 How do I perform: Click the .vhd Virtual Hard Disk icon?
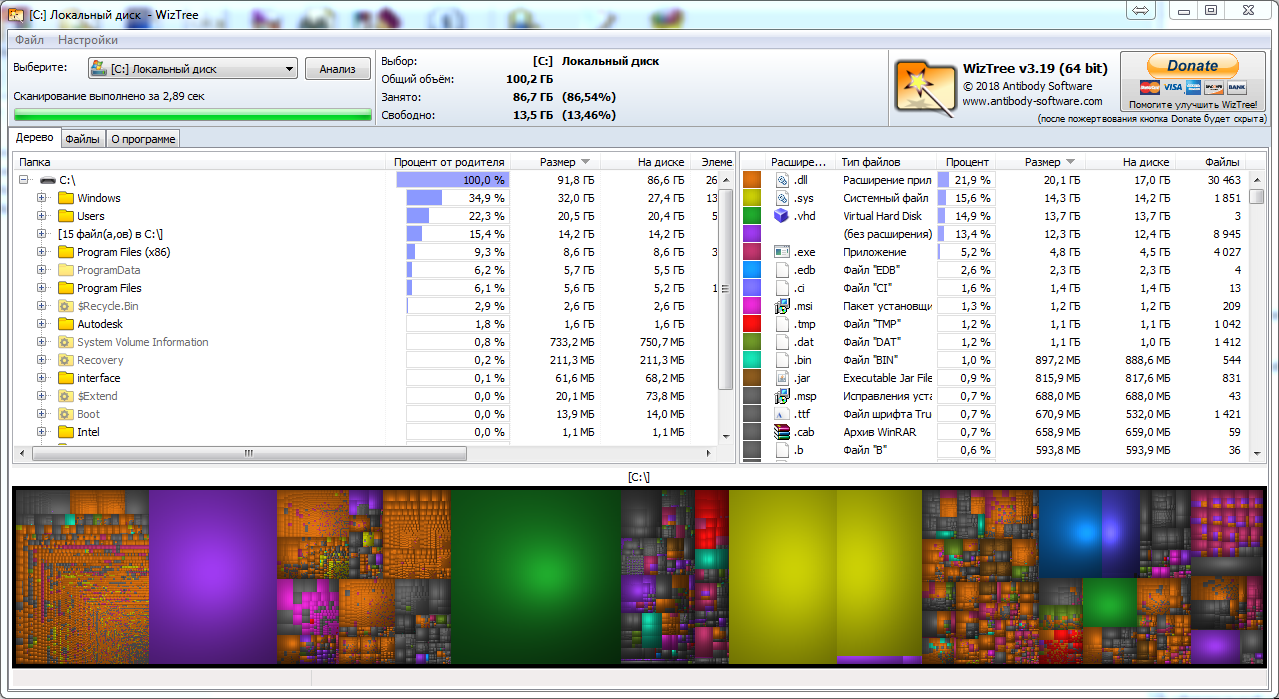point(782,216)
